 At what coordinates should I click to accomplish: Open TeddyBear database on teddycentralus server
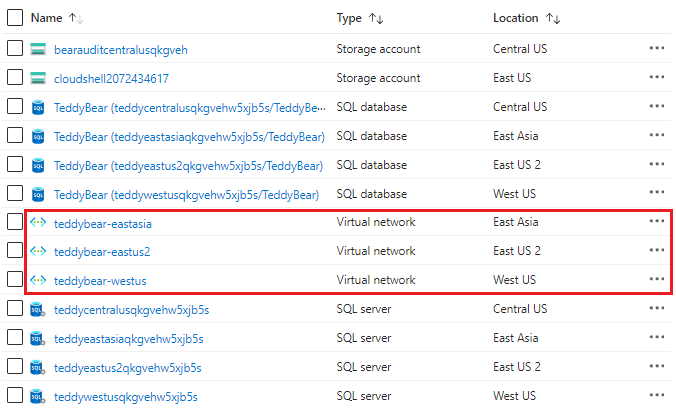(x=190, y=108)
